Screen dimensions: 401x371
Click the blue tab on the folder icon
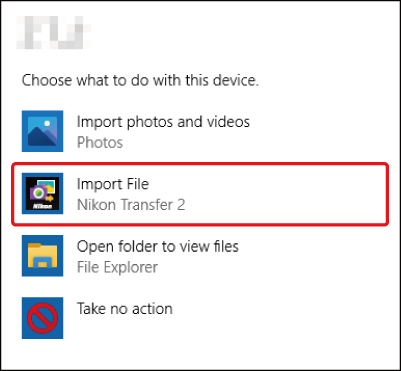42,263
